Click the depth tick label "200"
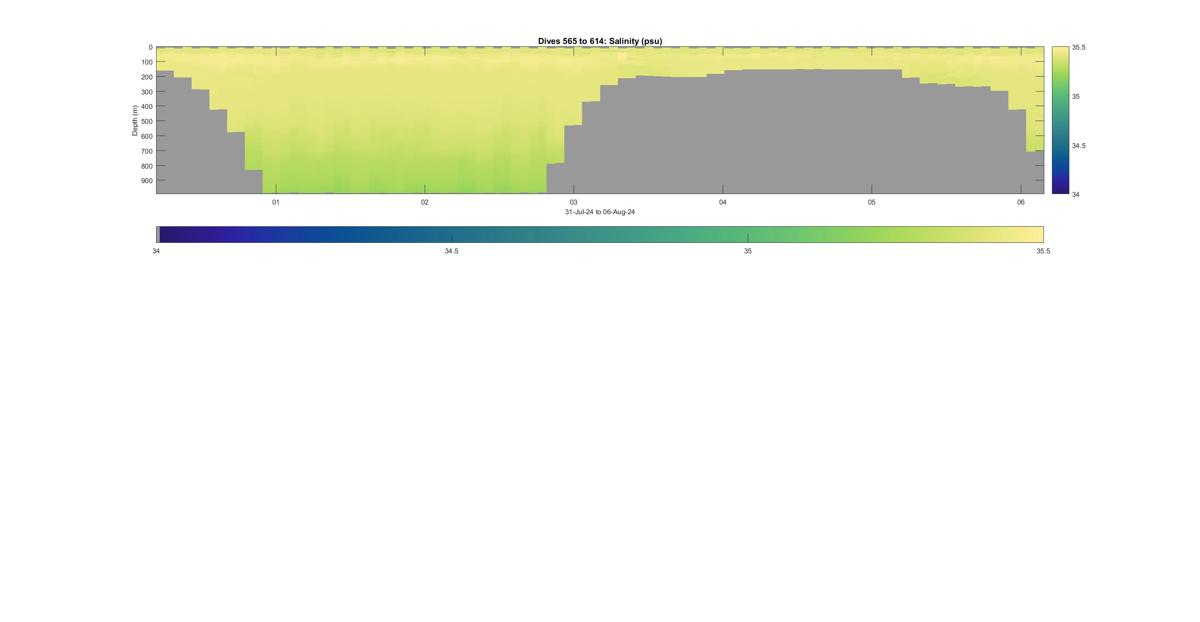The height and width of the screenshot is (622, 1200). (146, 77)
